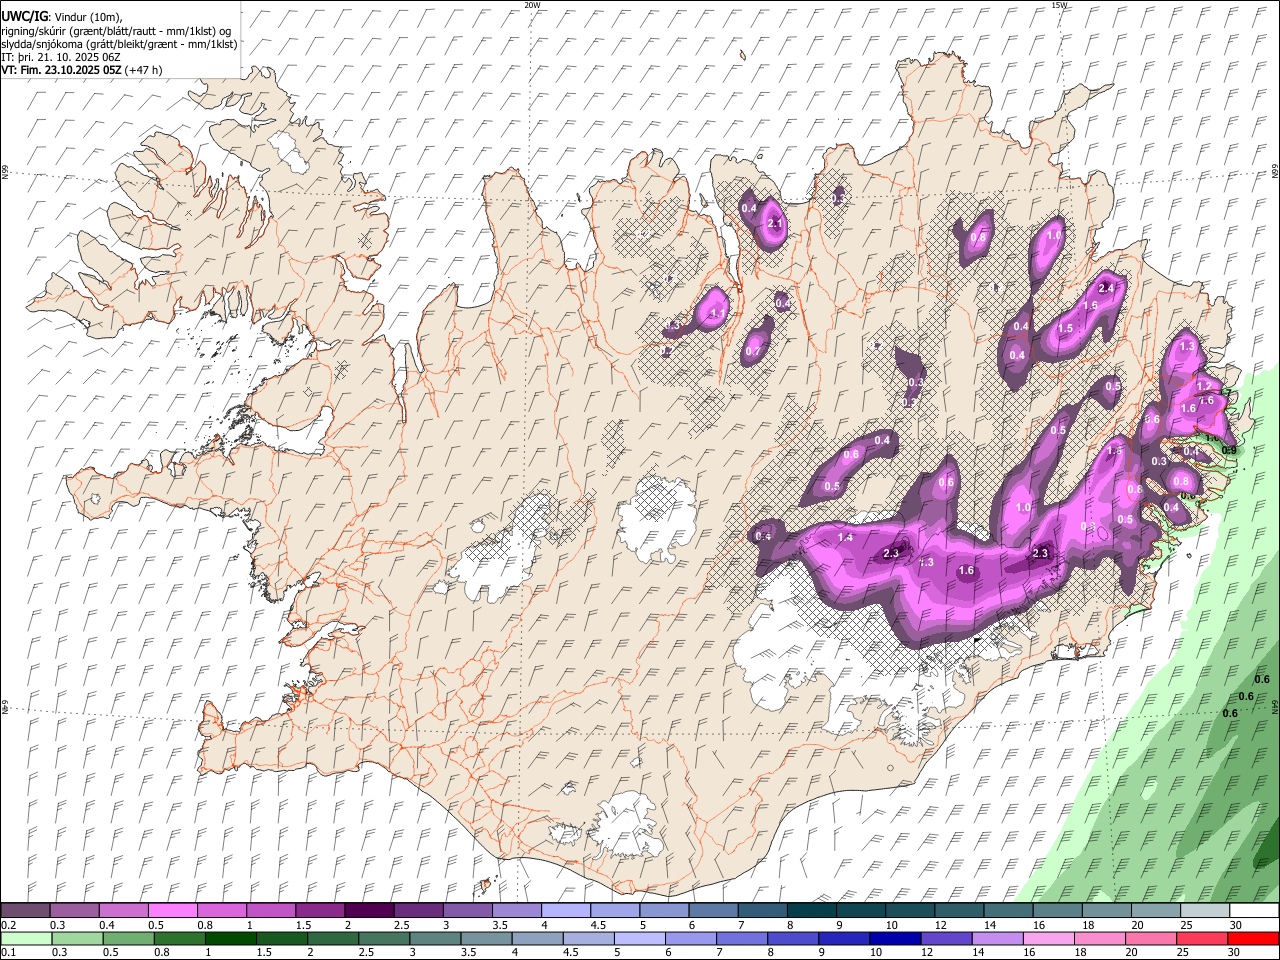
Task: Click the bold 'UWC/IG' title text
Action: pos(24,16)
